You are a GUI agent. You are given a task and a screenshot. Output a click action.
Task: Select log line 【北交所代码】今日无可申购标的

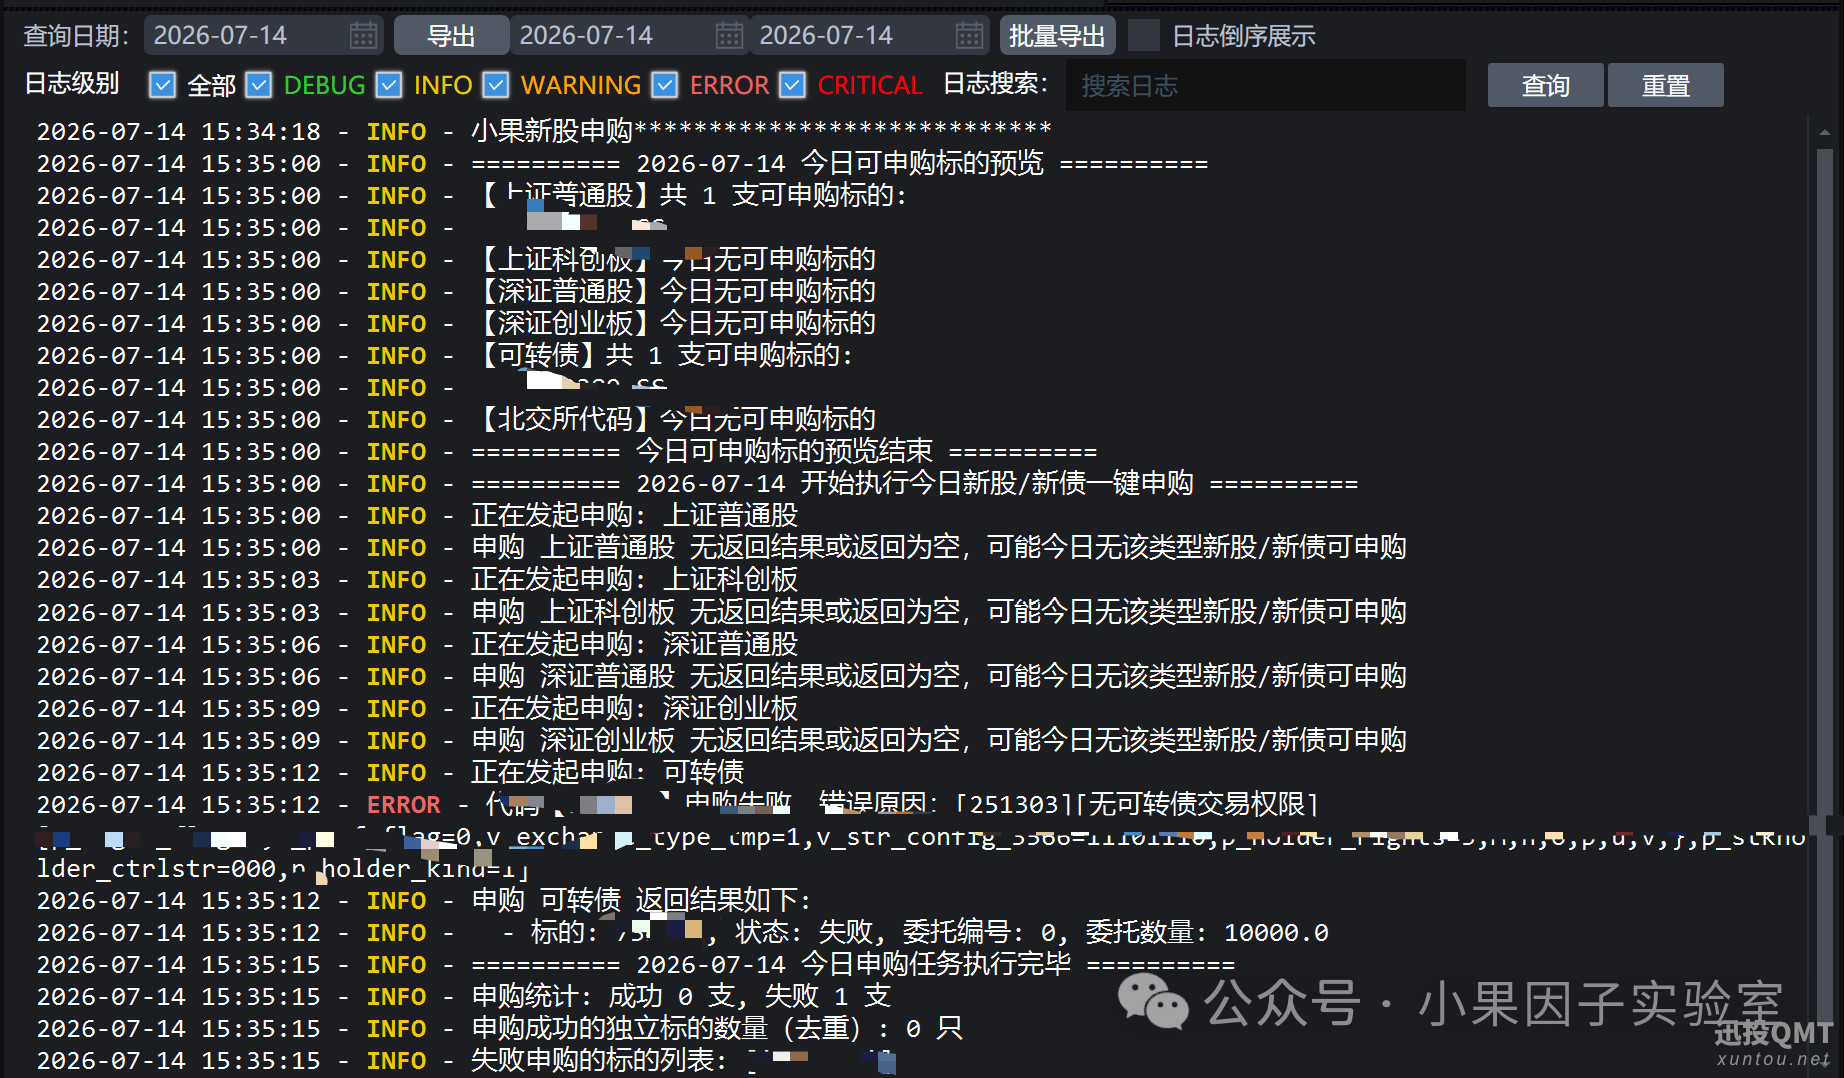(x=456, y=419)
